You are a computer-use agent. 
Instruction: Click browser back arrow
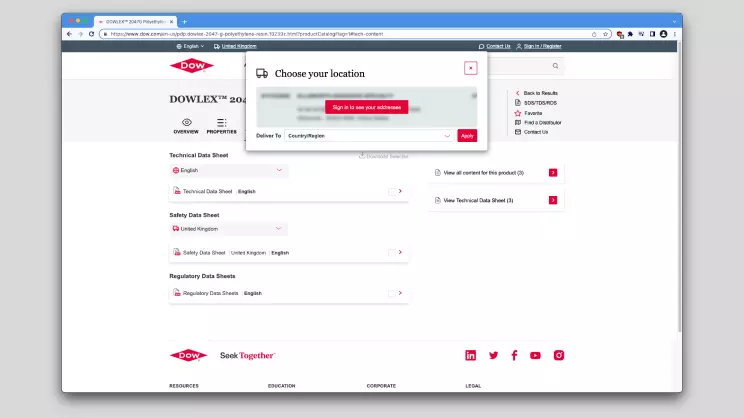tap(69, 34)
